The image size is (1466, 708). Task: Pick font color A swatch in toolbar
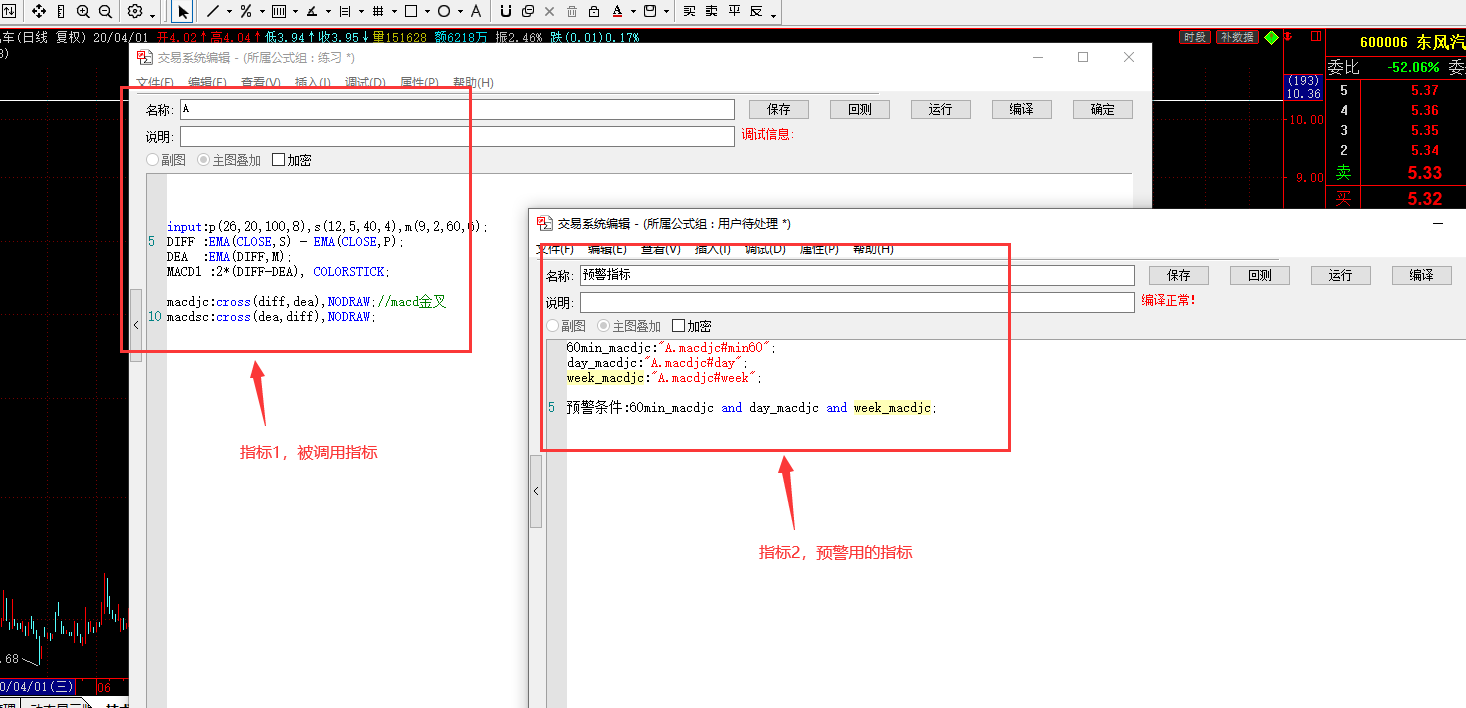pos(617,12)
